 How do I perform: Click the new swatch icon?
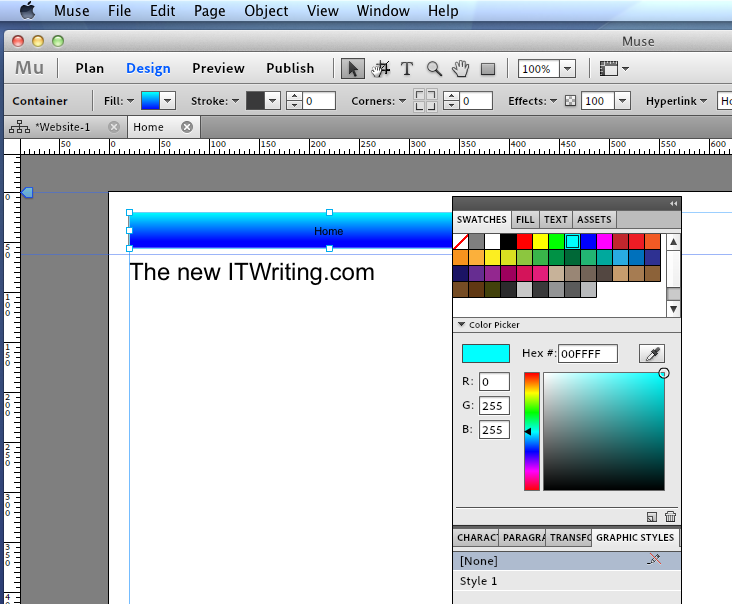(x=652, y=517)
